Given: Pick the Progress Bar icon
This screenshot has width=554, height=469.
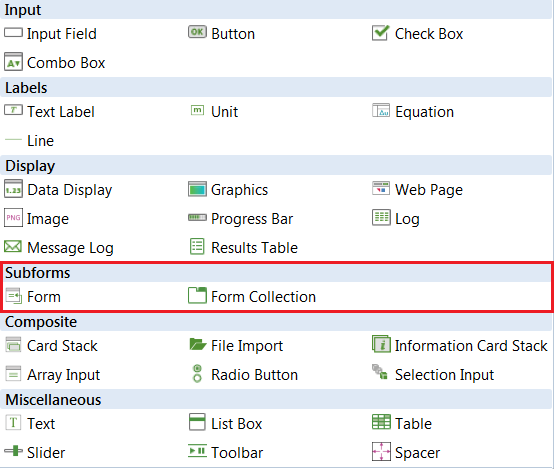Looking at the screenshot, I should click(x=197, y=217).
